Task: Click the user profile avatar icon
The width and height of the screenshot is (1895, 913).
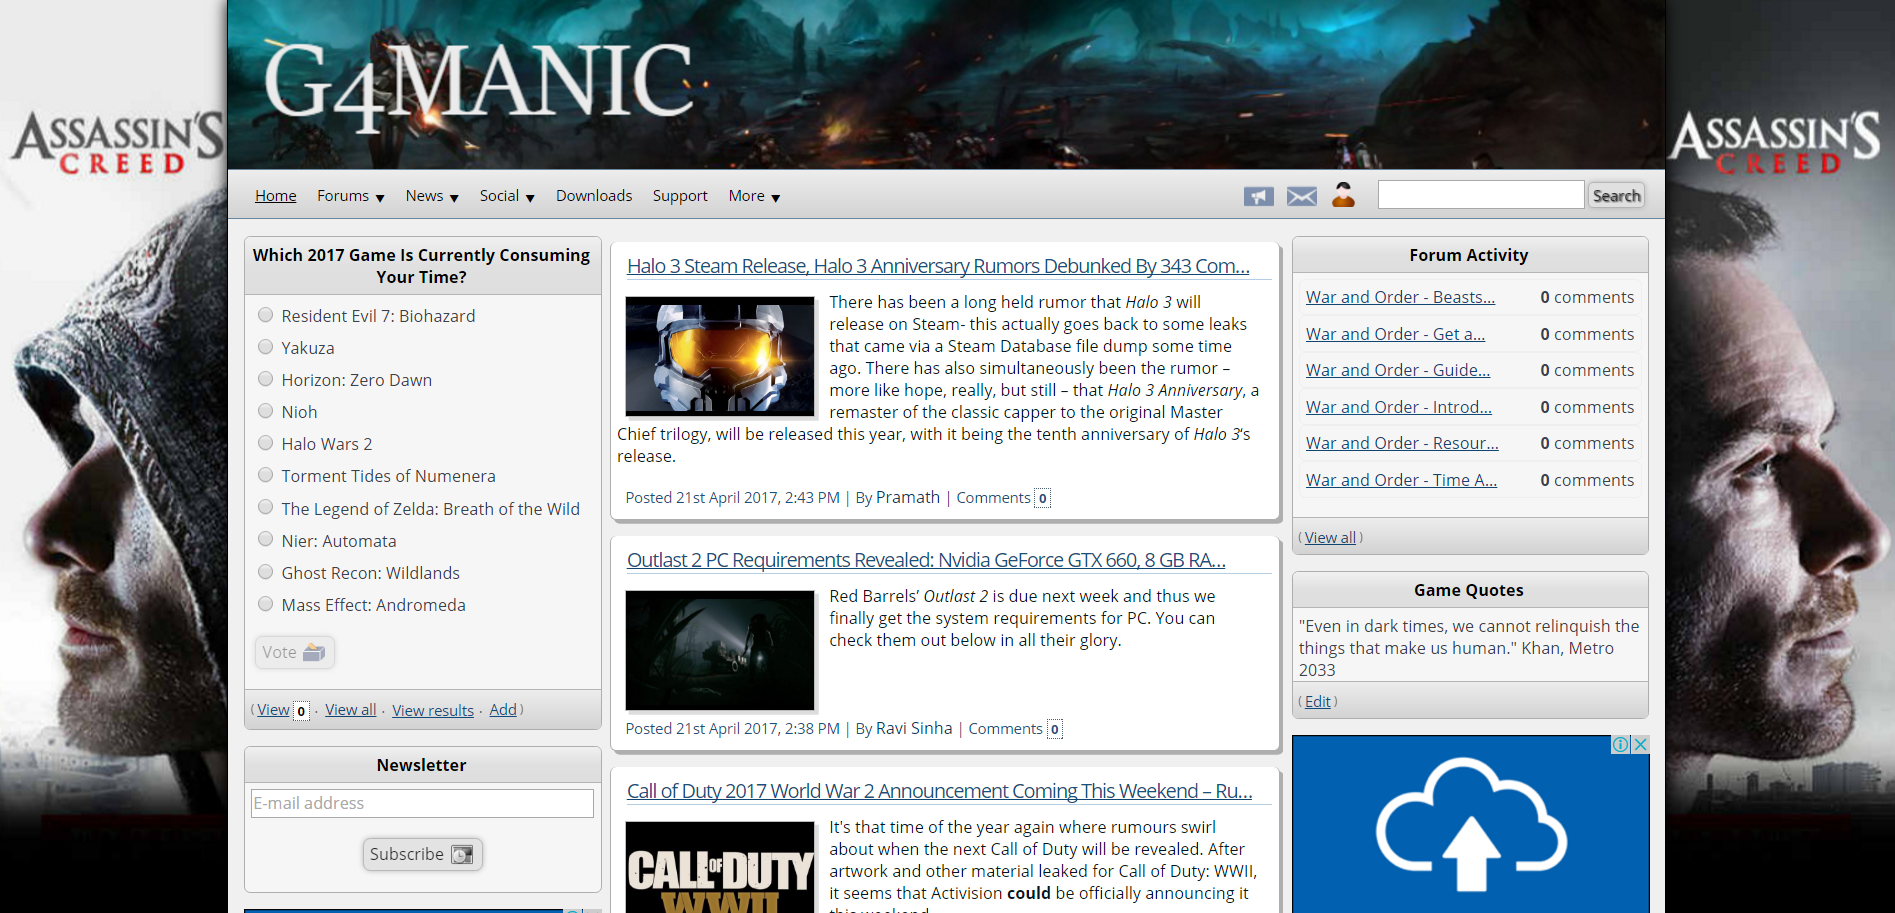Action: click(x=1343, y=195)
